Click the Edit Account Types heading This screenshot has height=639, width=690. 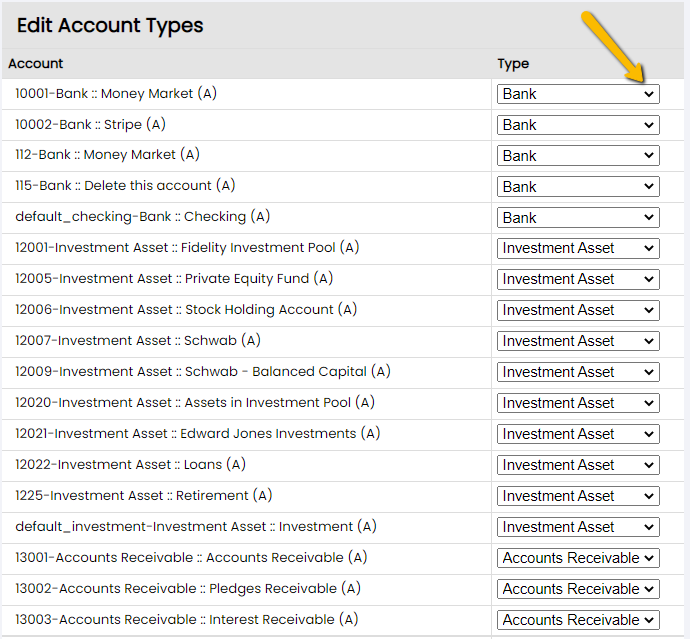110,26
